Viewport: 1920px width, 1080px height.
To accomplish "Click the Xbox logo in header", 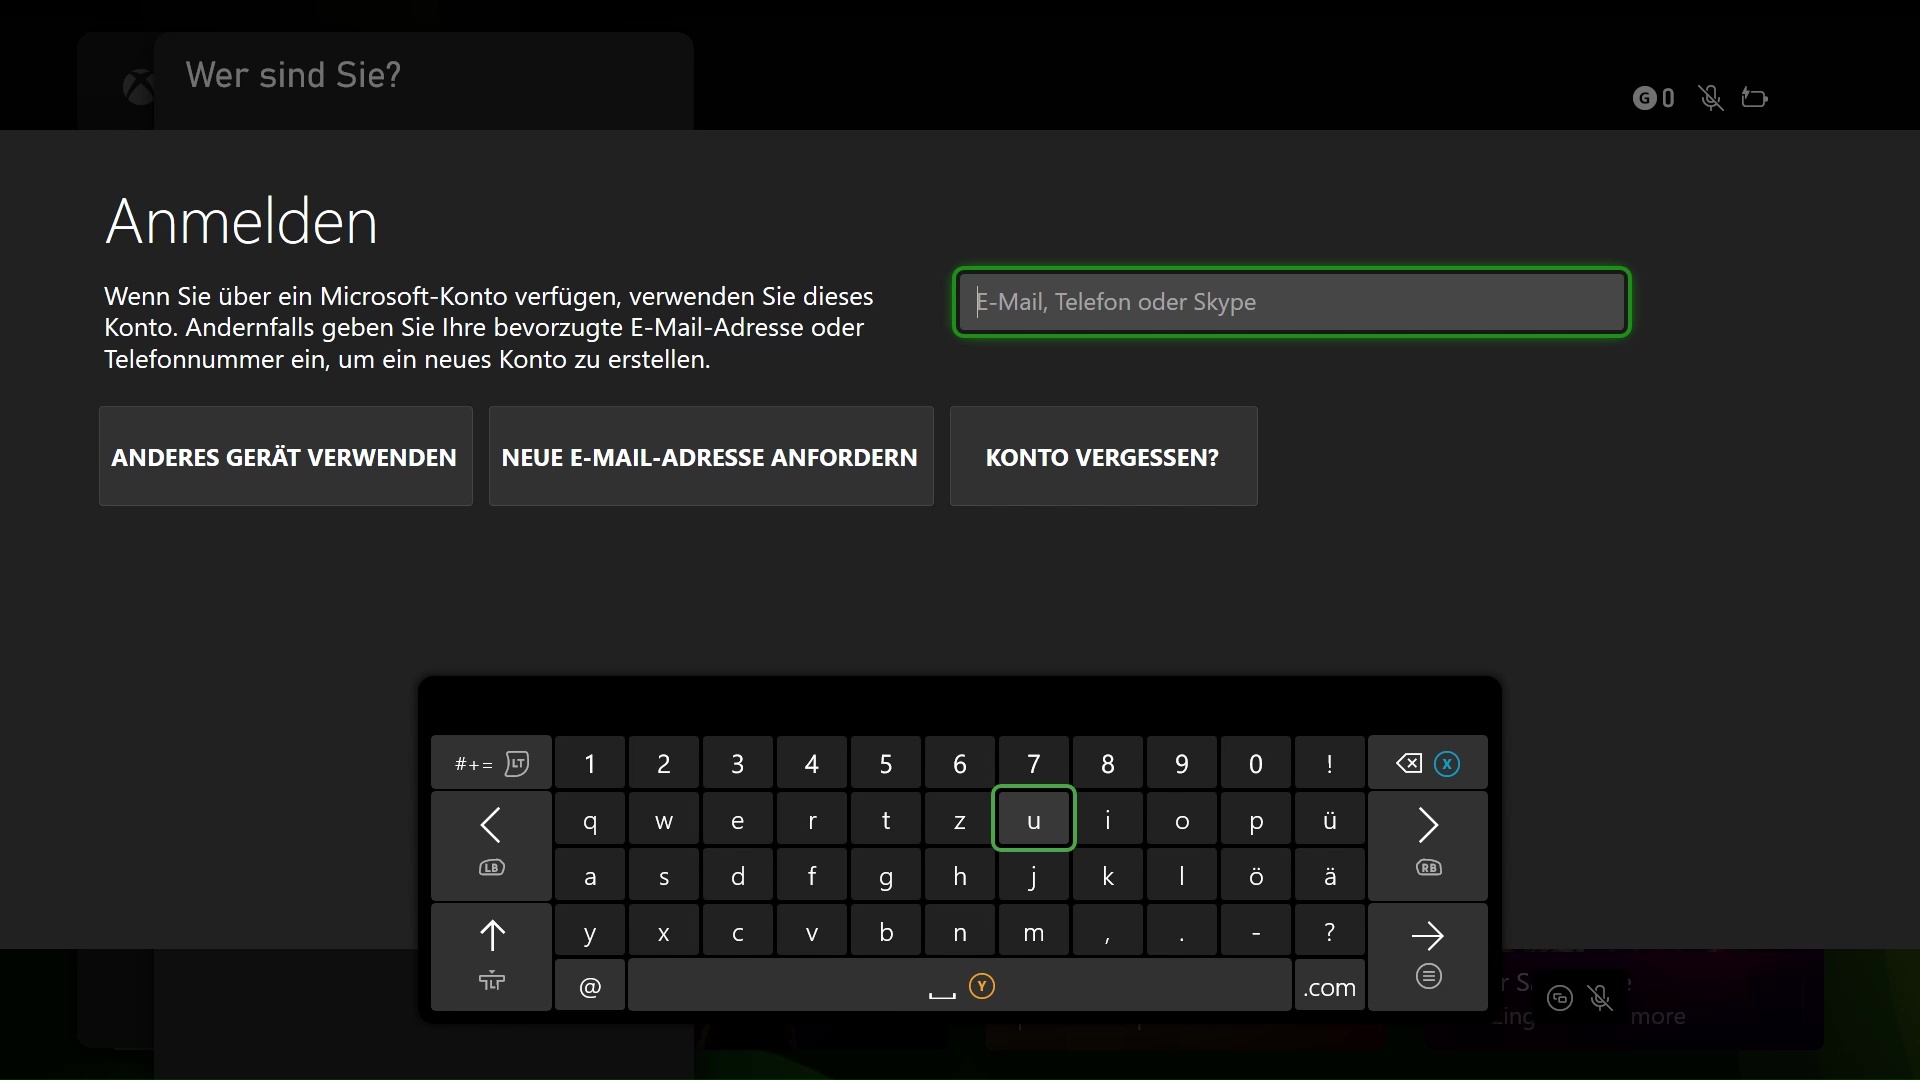I will (x=139, y=88).
